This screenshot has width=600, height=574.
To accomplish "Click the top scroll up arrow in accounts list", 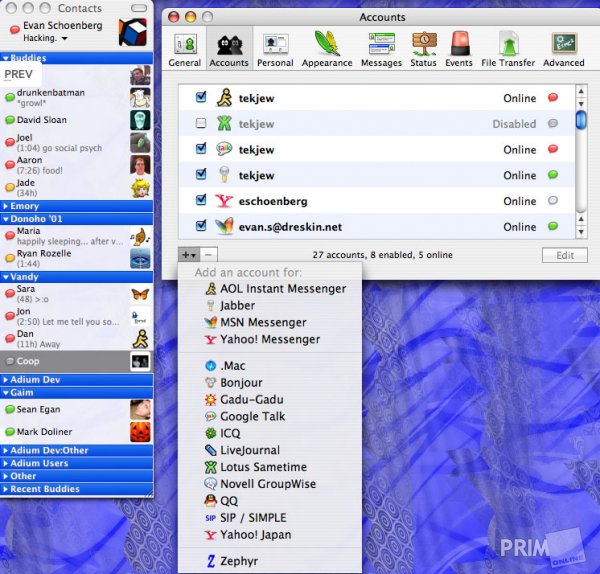I will pyautogui.click(x=581, y=91).
